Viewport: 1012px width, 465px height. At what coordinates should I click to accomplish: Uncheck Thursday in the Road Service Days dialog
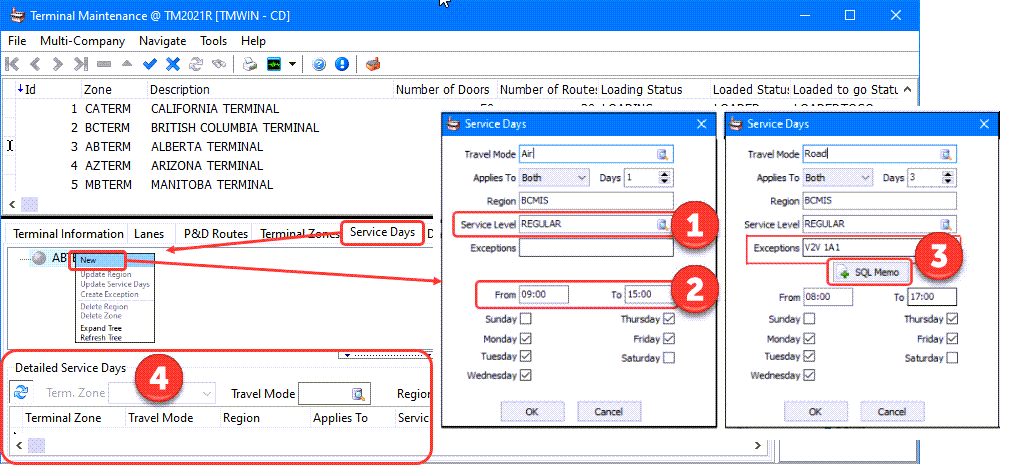(952, 319)
